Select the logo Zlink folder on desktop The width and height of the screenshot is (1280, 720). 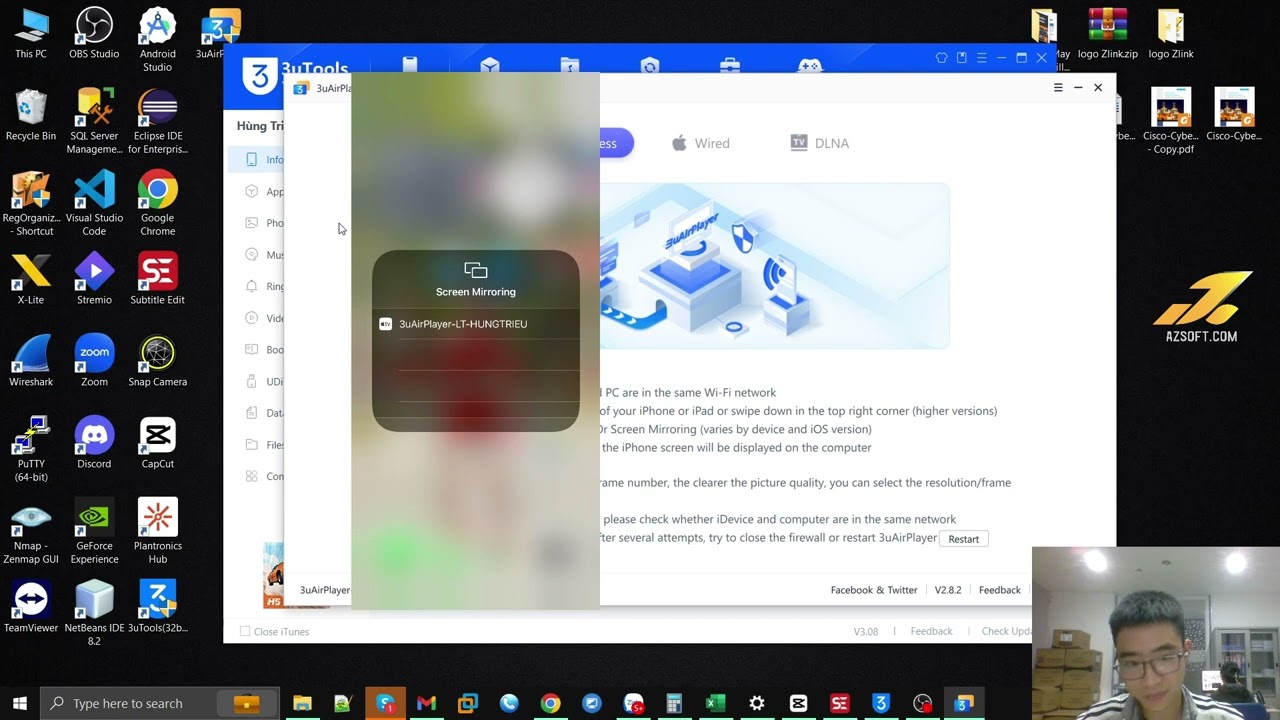pyautogui.click(x=1171, y=33)
